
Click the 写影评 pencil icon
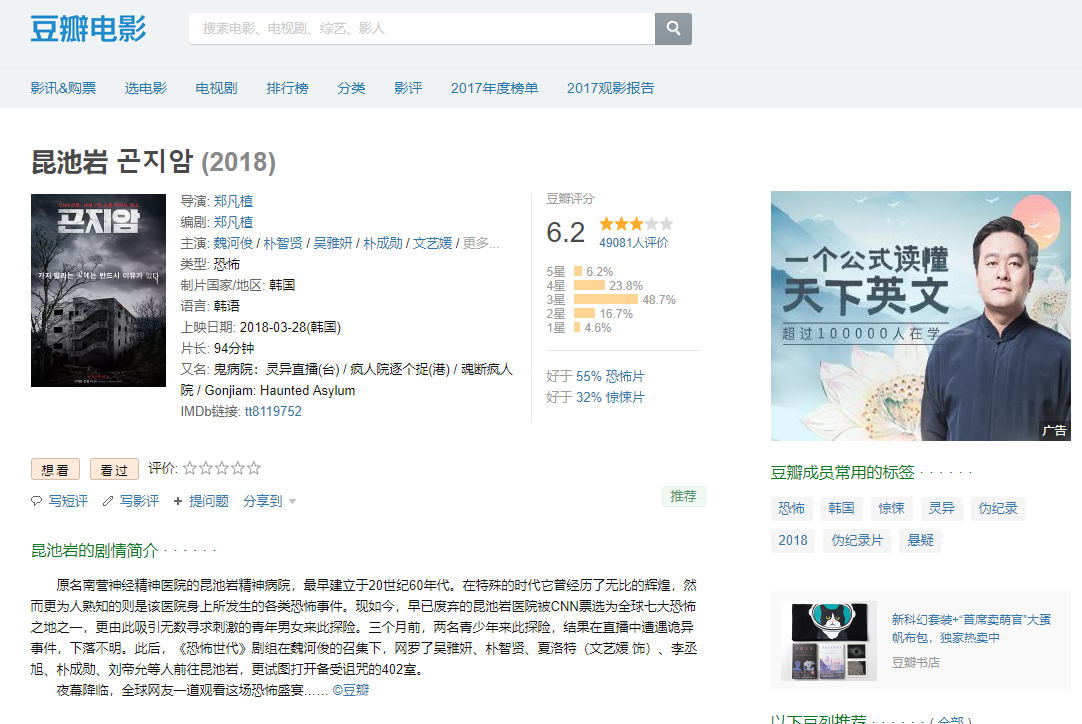point(108,501)
